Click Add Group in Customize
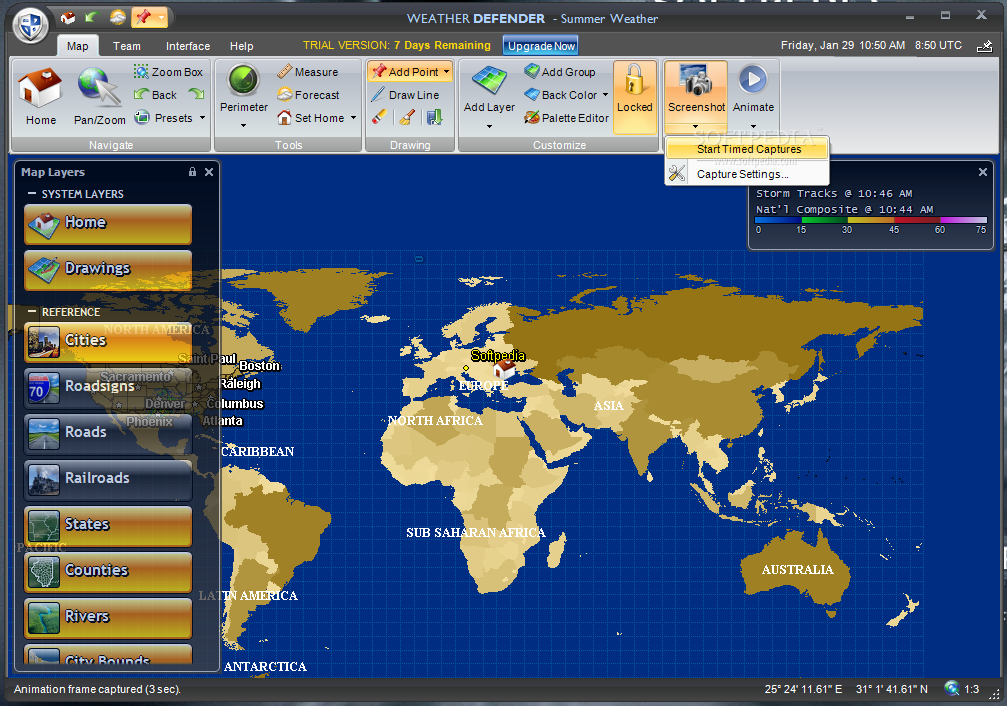The height and width of the screenshot is (706, 1007). click(559, 72)
